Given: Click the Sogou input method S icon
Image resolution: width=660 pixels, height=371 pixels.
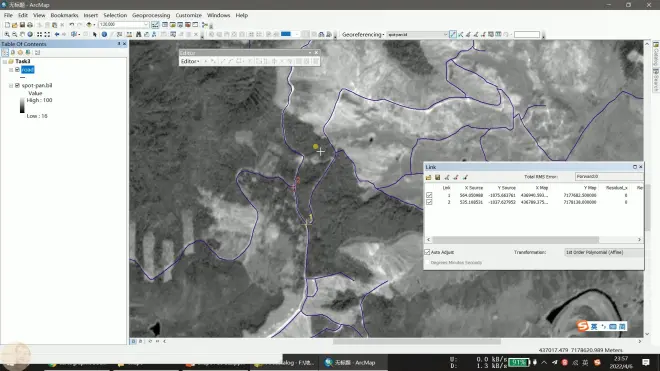Looking at the screenshot, I should click(583, 326).
